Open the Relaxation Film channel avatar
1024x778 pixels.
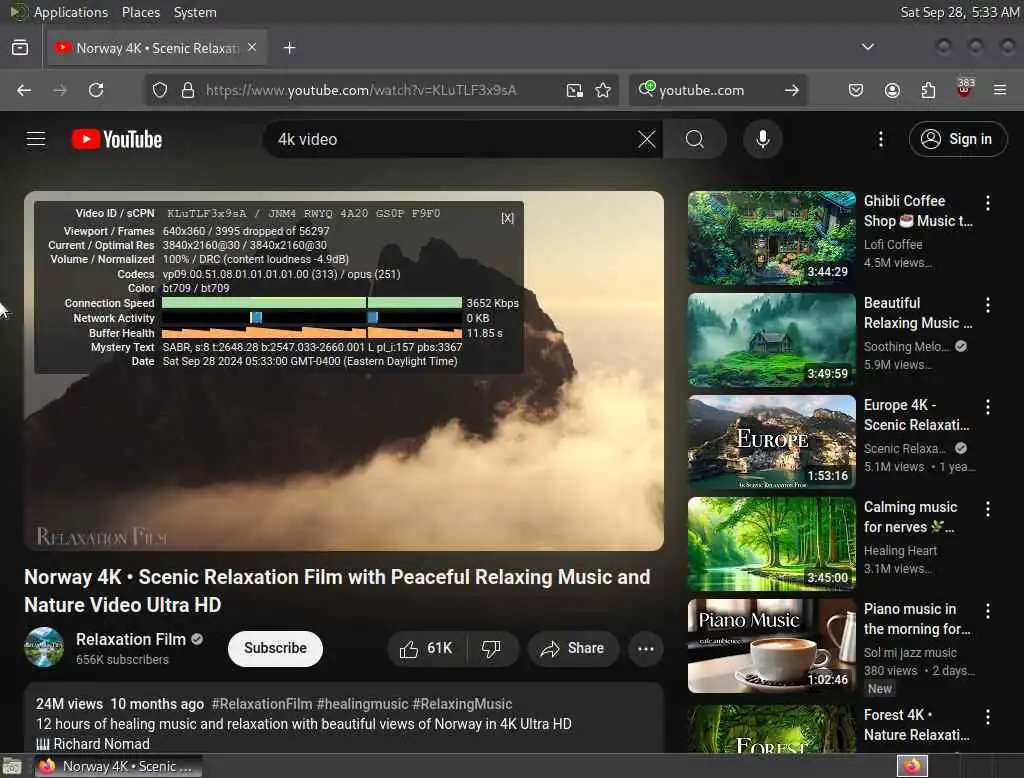click(x=44, y=647)
